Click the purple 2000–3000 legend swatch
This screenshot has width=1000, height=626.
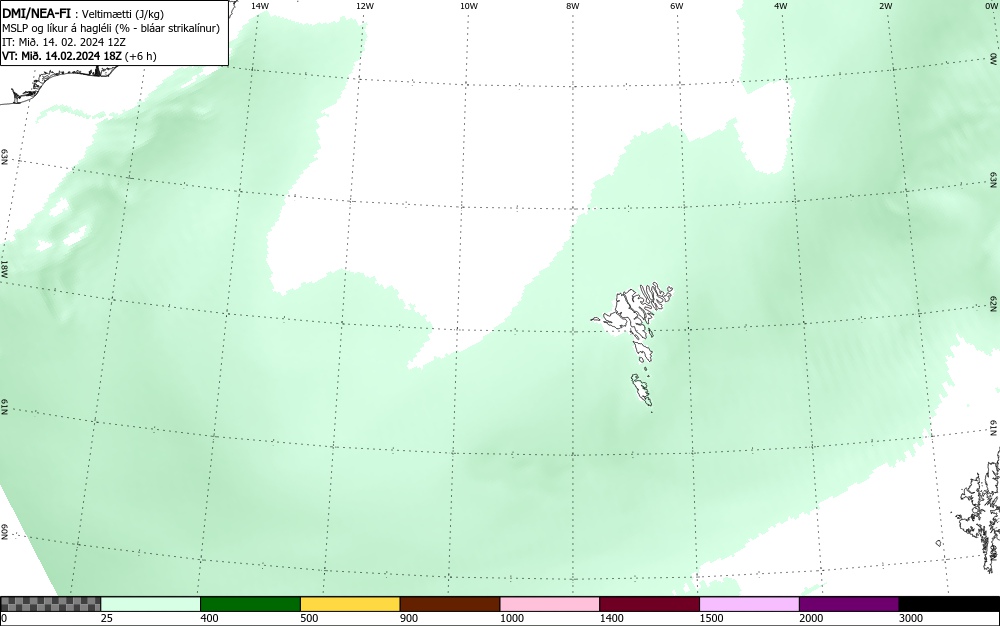(x=849, y=604)
